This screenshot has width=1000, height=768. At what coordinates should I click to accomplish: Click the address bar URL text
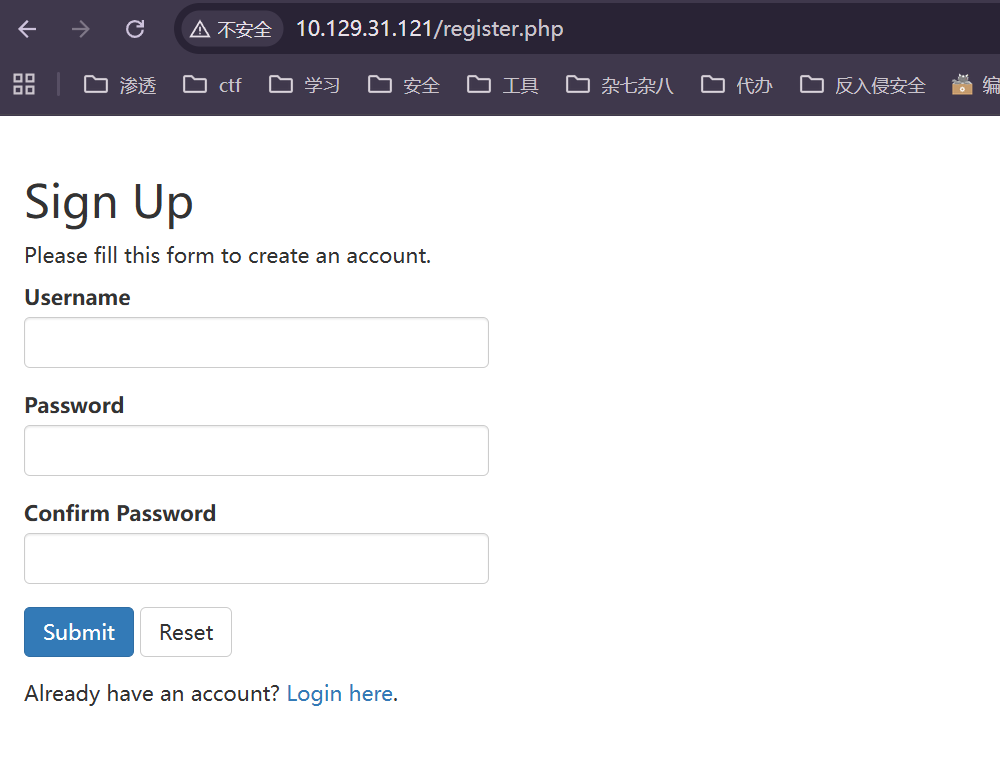tap(430, 29)
